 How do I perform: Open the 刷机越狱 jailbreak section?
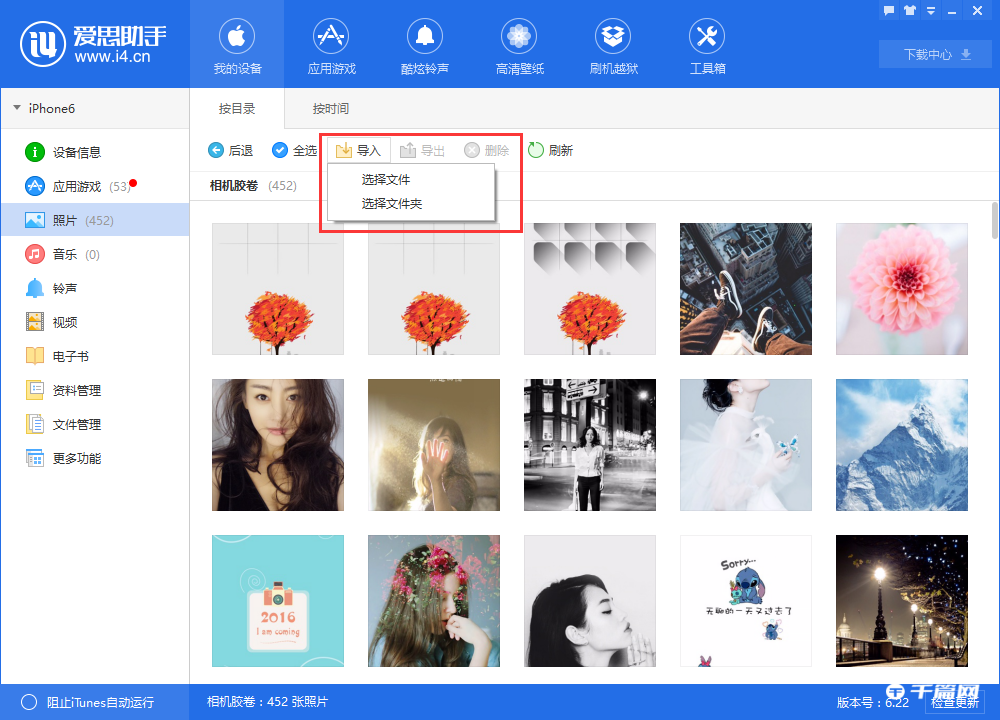[x=613, y=45]
